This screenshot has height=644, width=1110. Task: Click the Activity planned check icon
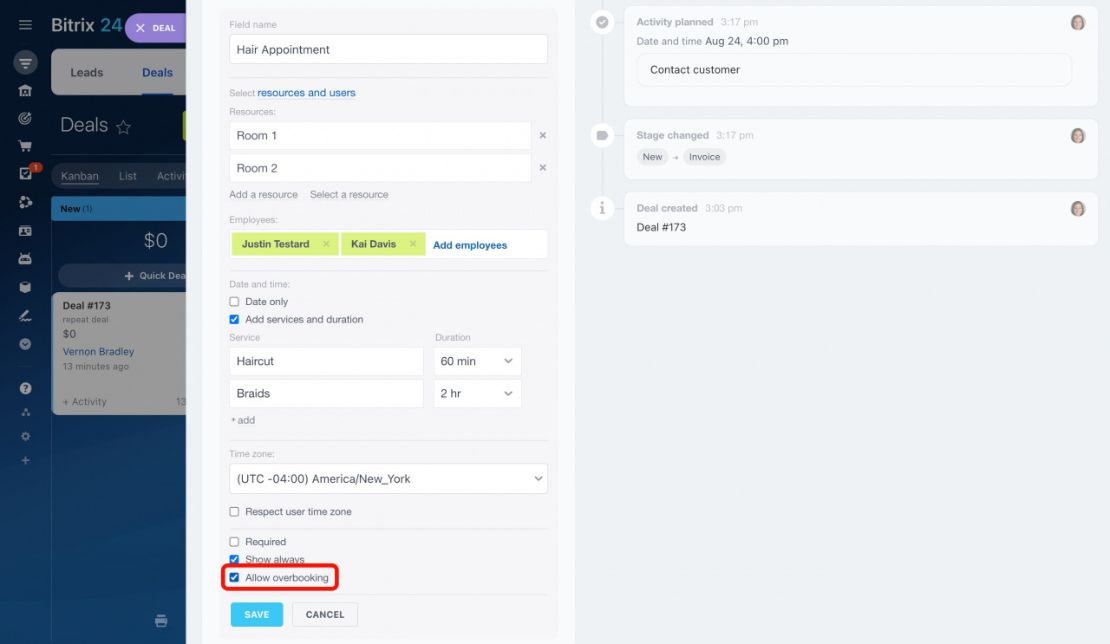[602, 22]
